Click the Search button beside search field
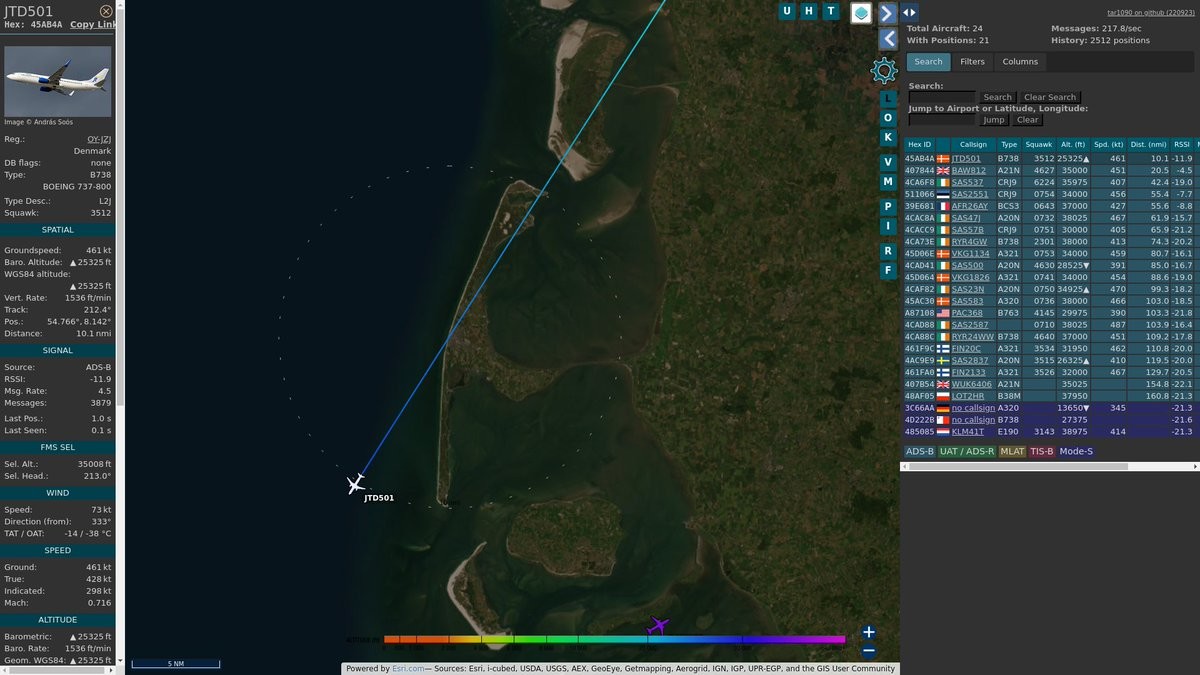 (997, 97)
